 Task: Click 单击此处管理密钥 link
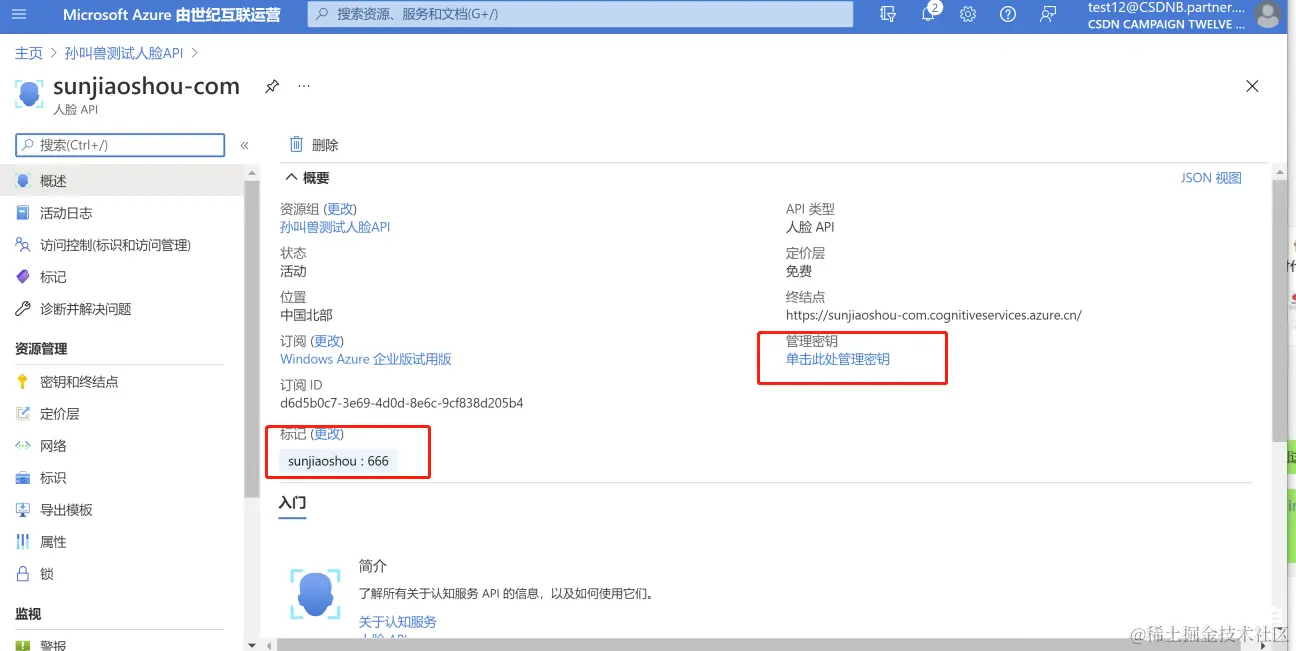[838, 359]
